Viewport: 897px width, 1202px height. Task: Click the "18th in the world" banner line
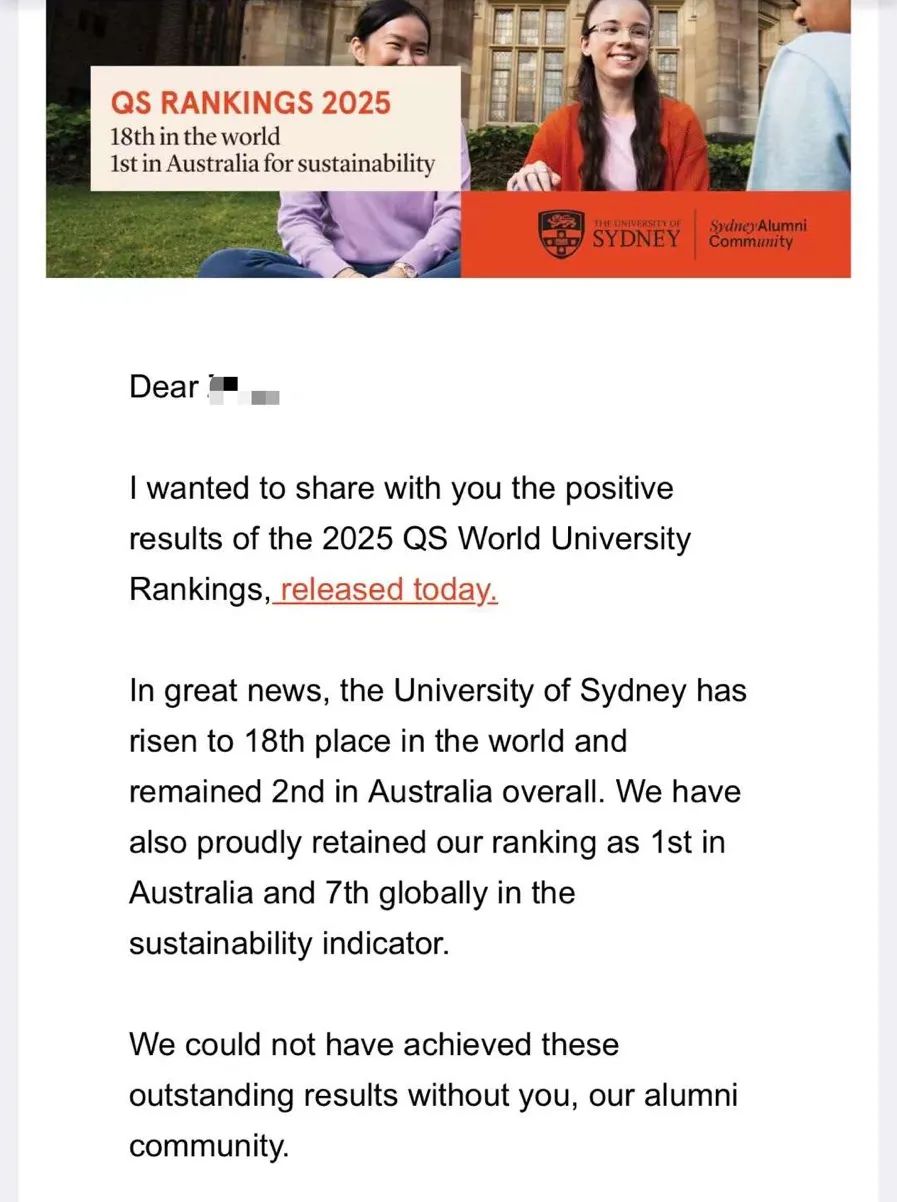tap(195, 135)
